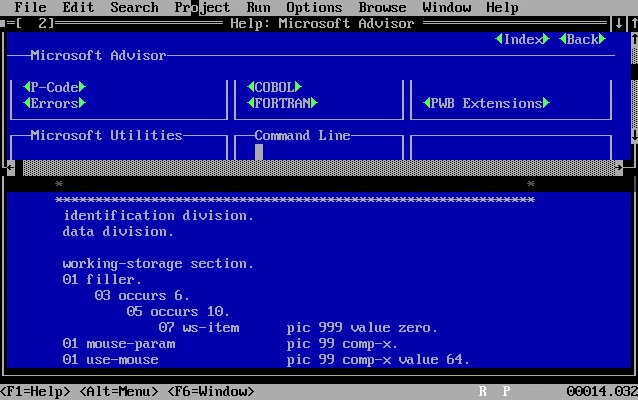Image resolution: width=638 pixels, height=400 pixels.
Task: Click 'pic 999 value zero.' in the code
Action: click(362, 327)
